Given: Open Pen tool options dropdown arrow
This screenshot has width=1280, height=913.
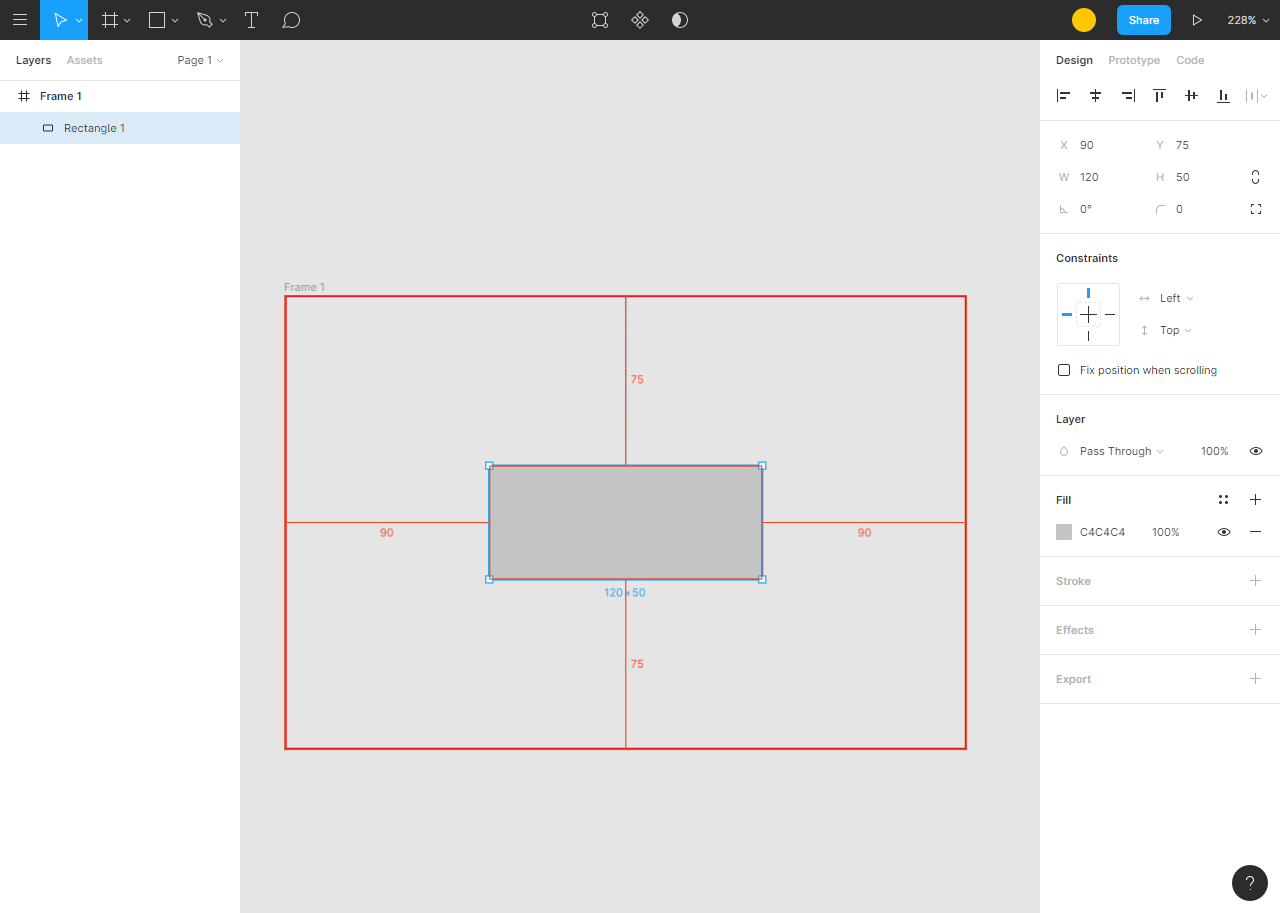Looking at the screenshot, I should tap(223, 20).
